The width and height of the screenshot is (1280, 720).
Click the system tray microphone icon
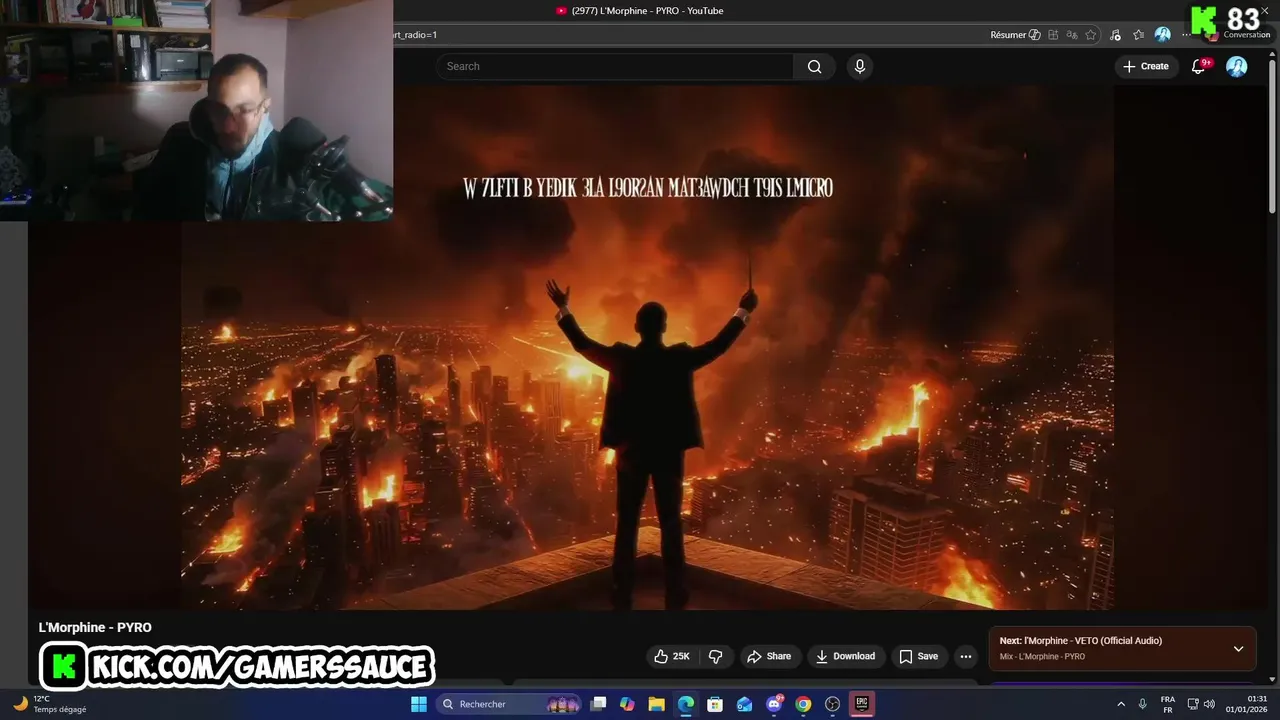1142,704
